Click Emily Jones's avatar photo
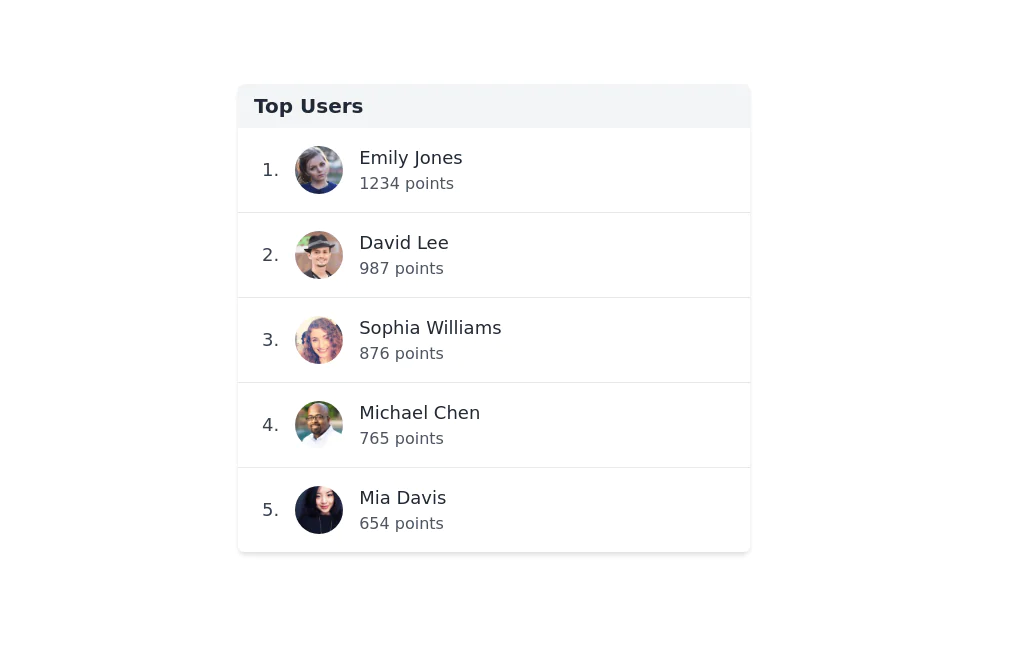 pyautogui.click(x=318, y=170)
